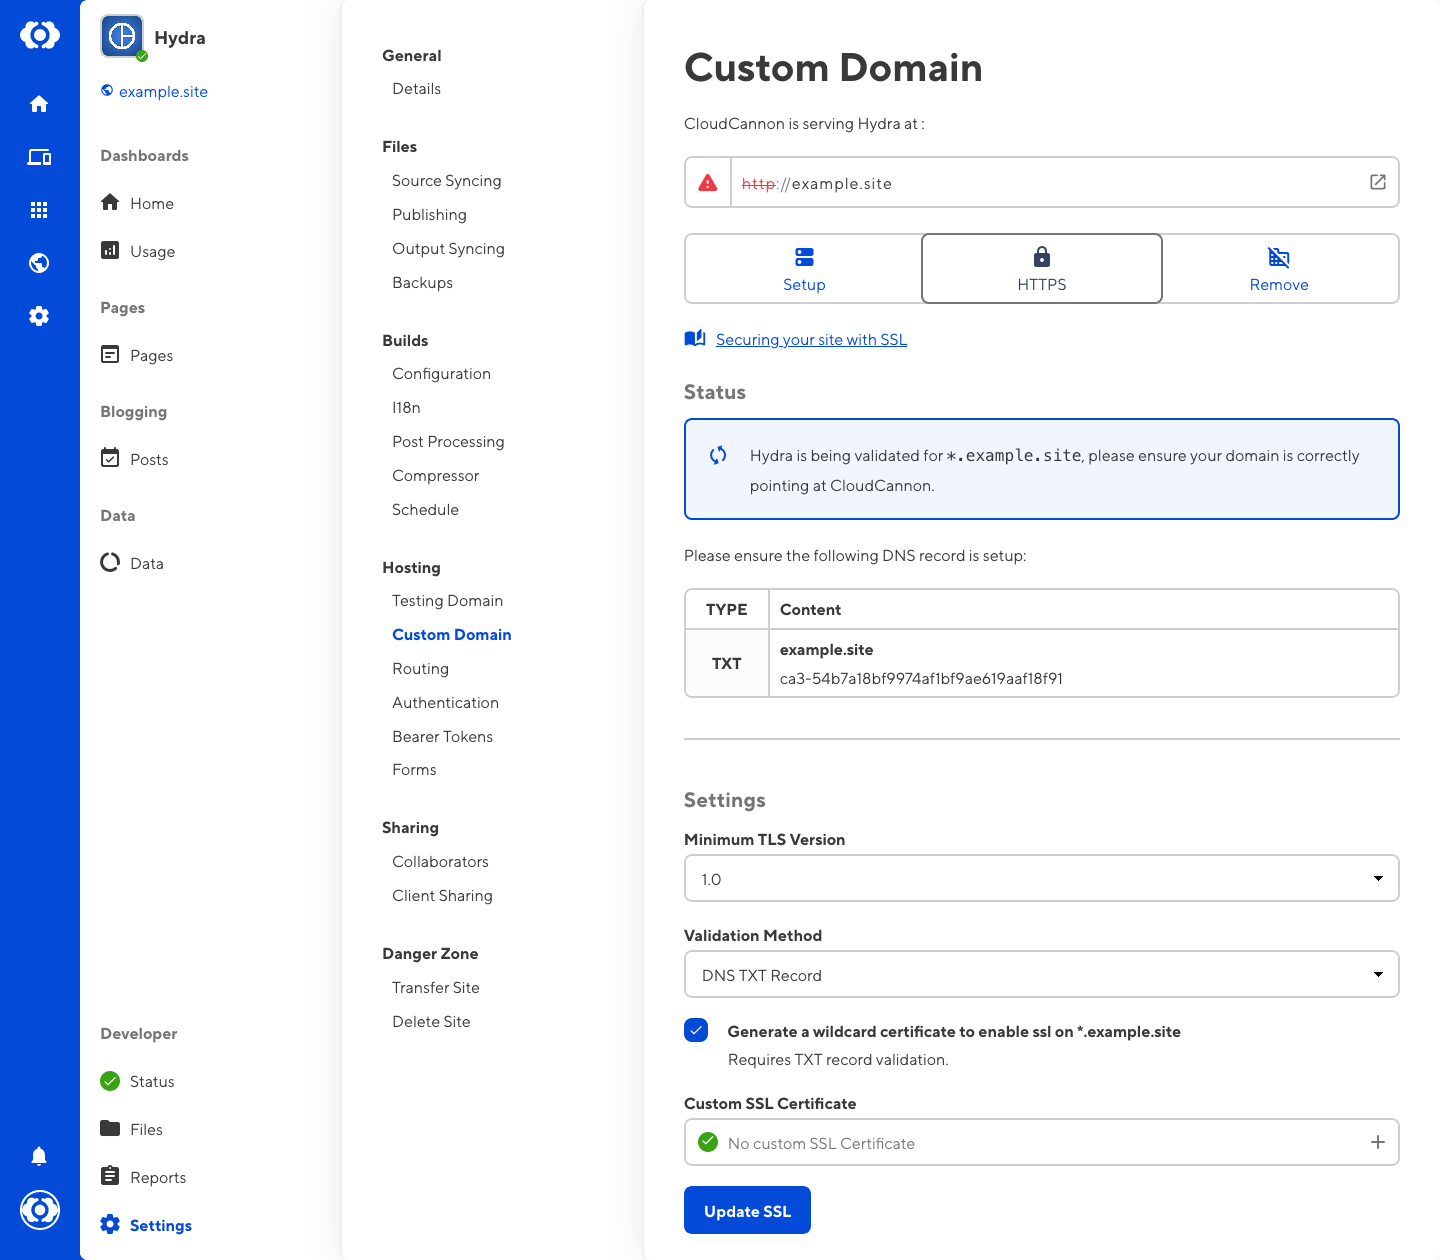
Task: Open example.site in new tab icon
Action: pos(1377,182)
